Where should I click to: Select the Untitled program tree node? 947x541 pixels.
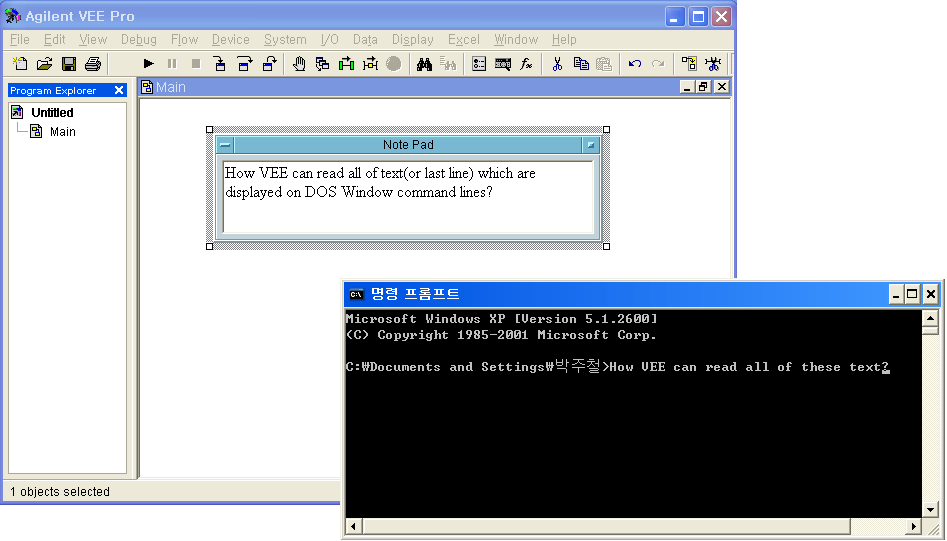click(52, 113)
